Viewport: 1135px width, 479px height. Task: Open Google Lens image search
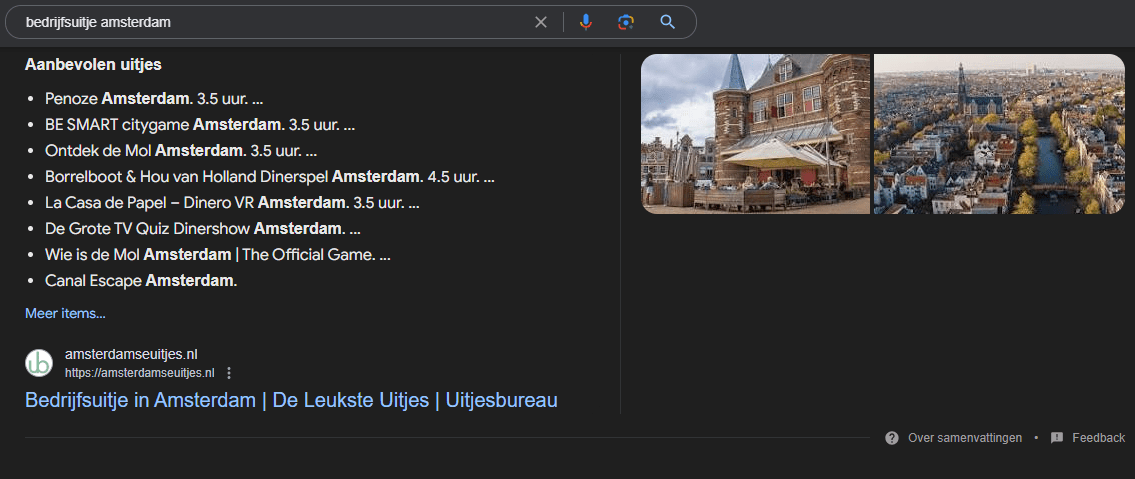point(626,22)
